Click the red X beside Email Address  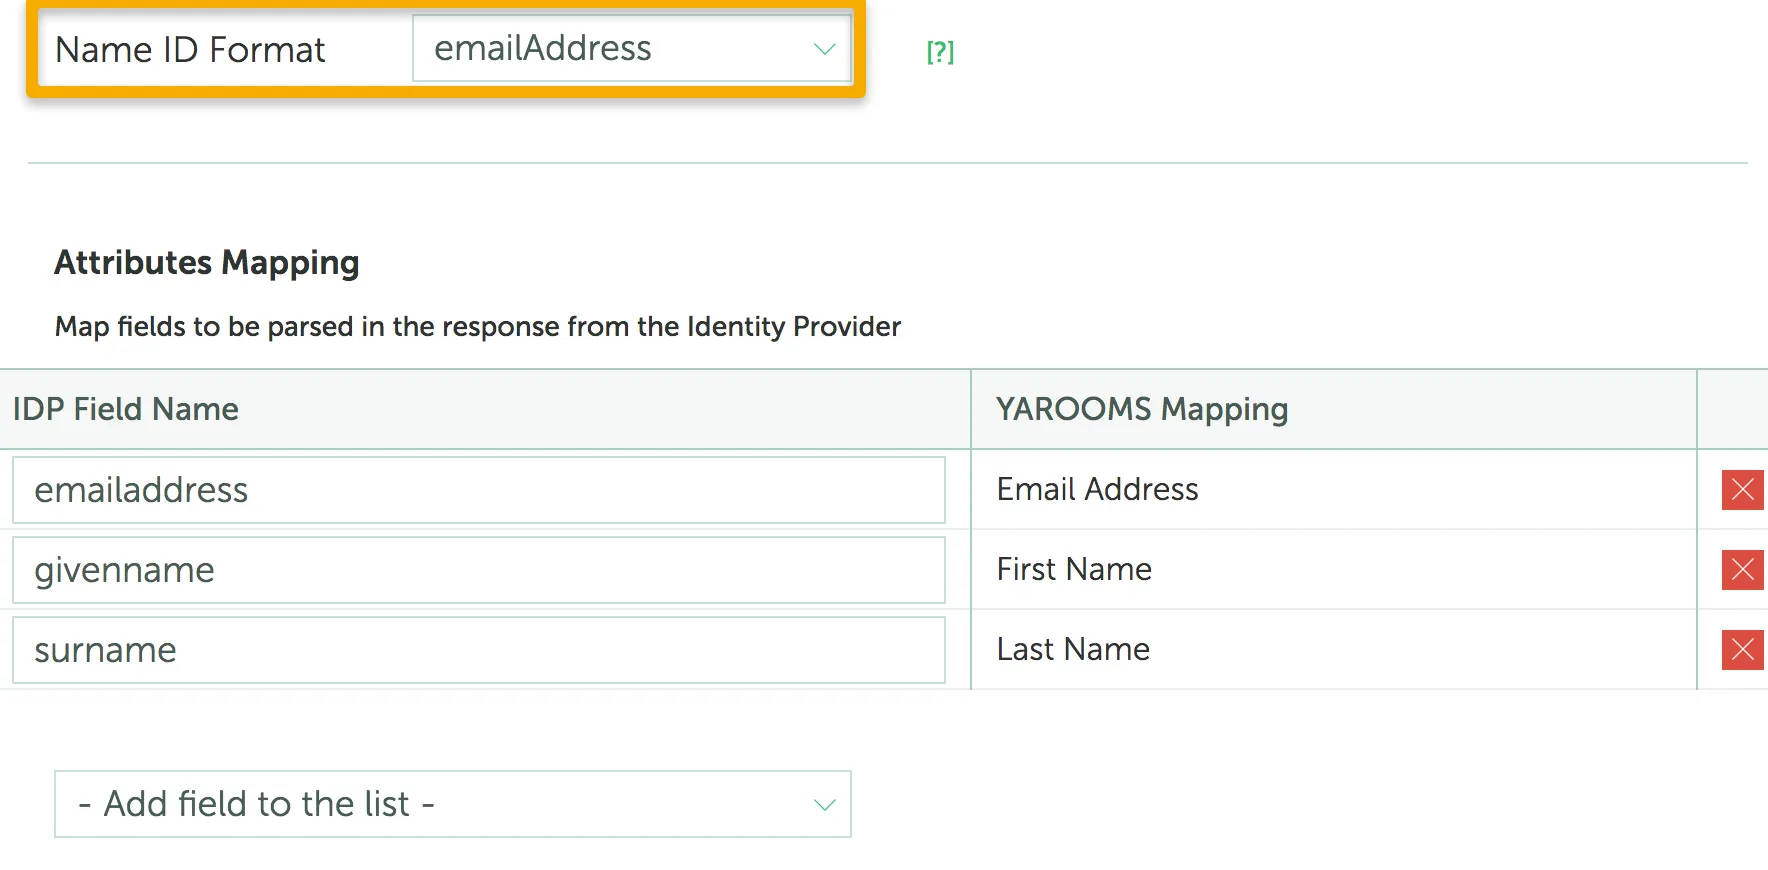[1742, 490]
